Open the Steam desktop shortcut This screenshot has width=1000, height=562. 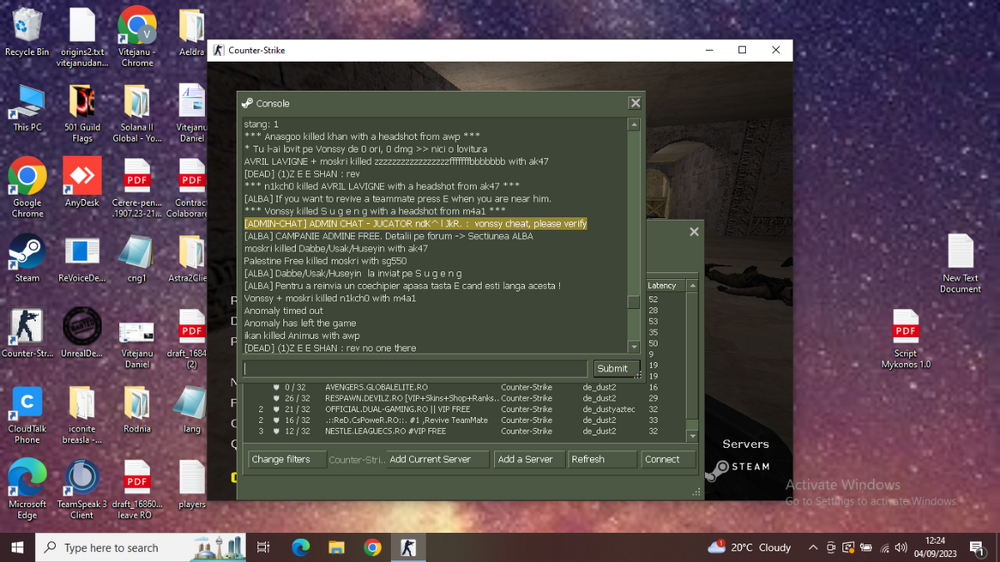point(27,254)
